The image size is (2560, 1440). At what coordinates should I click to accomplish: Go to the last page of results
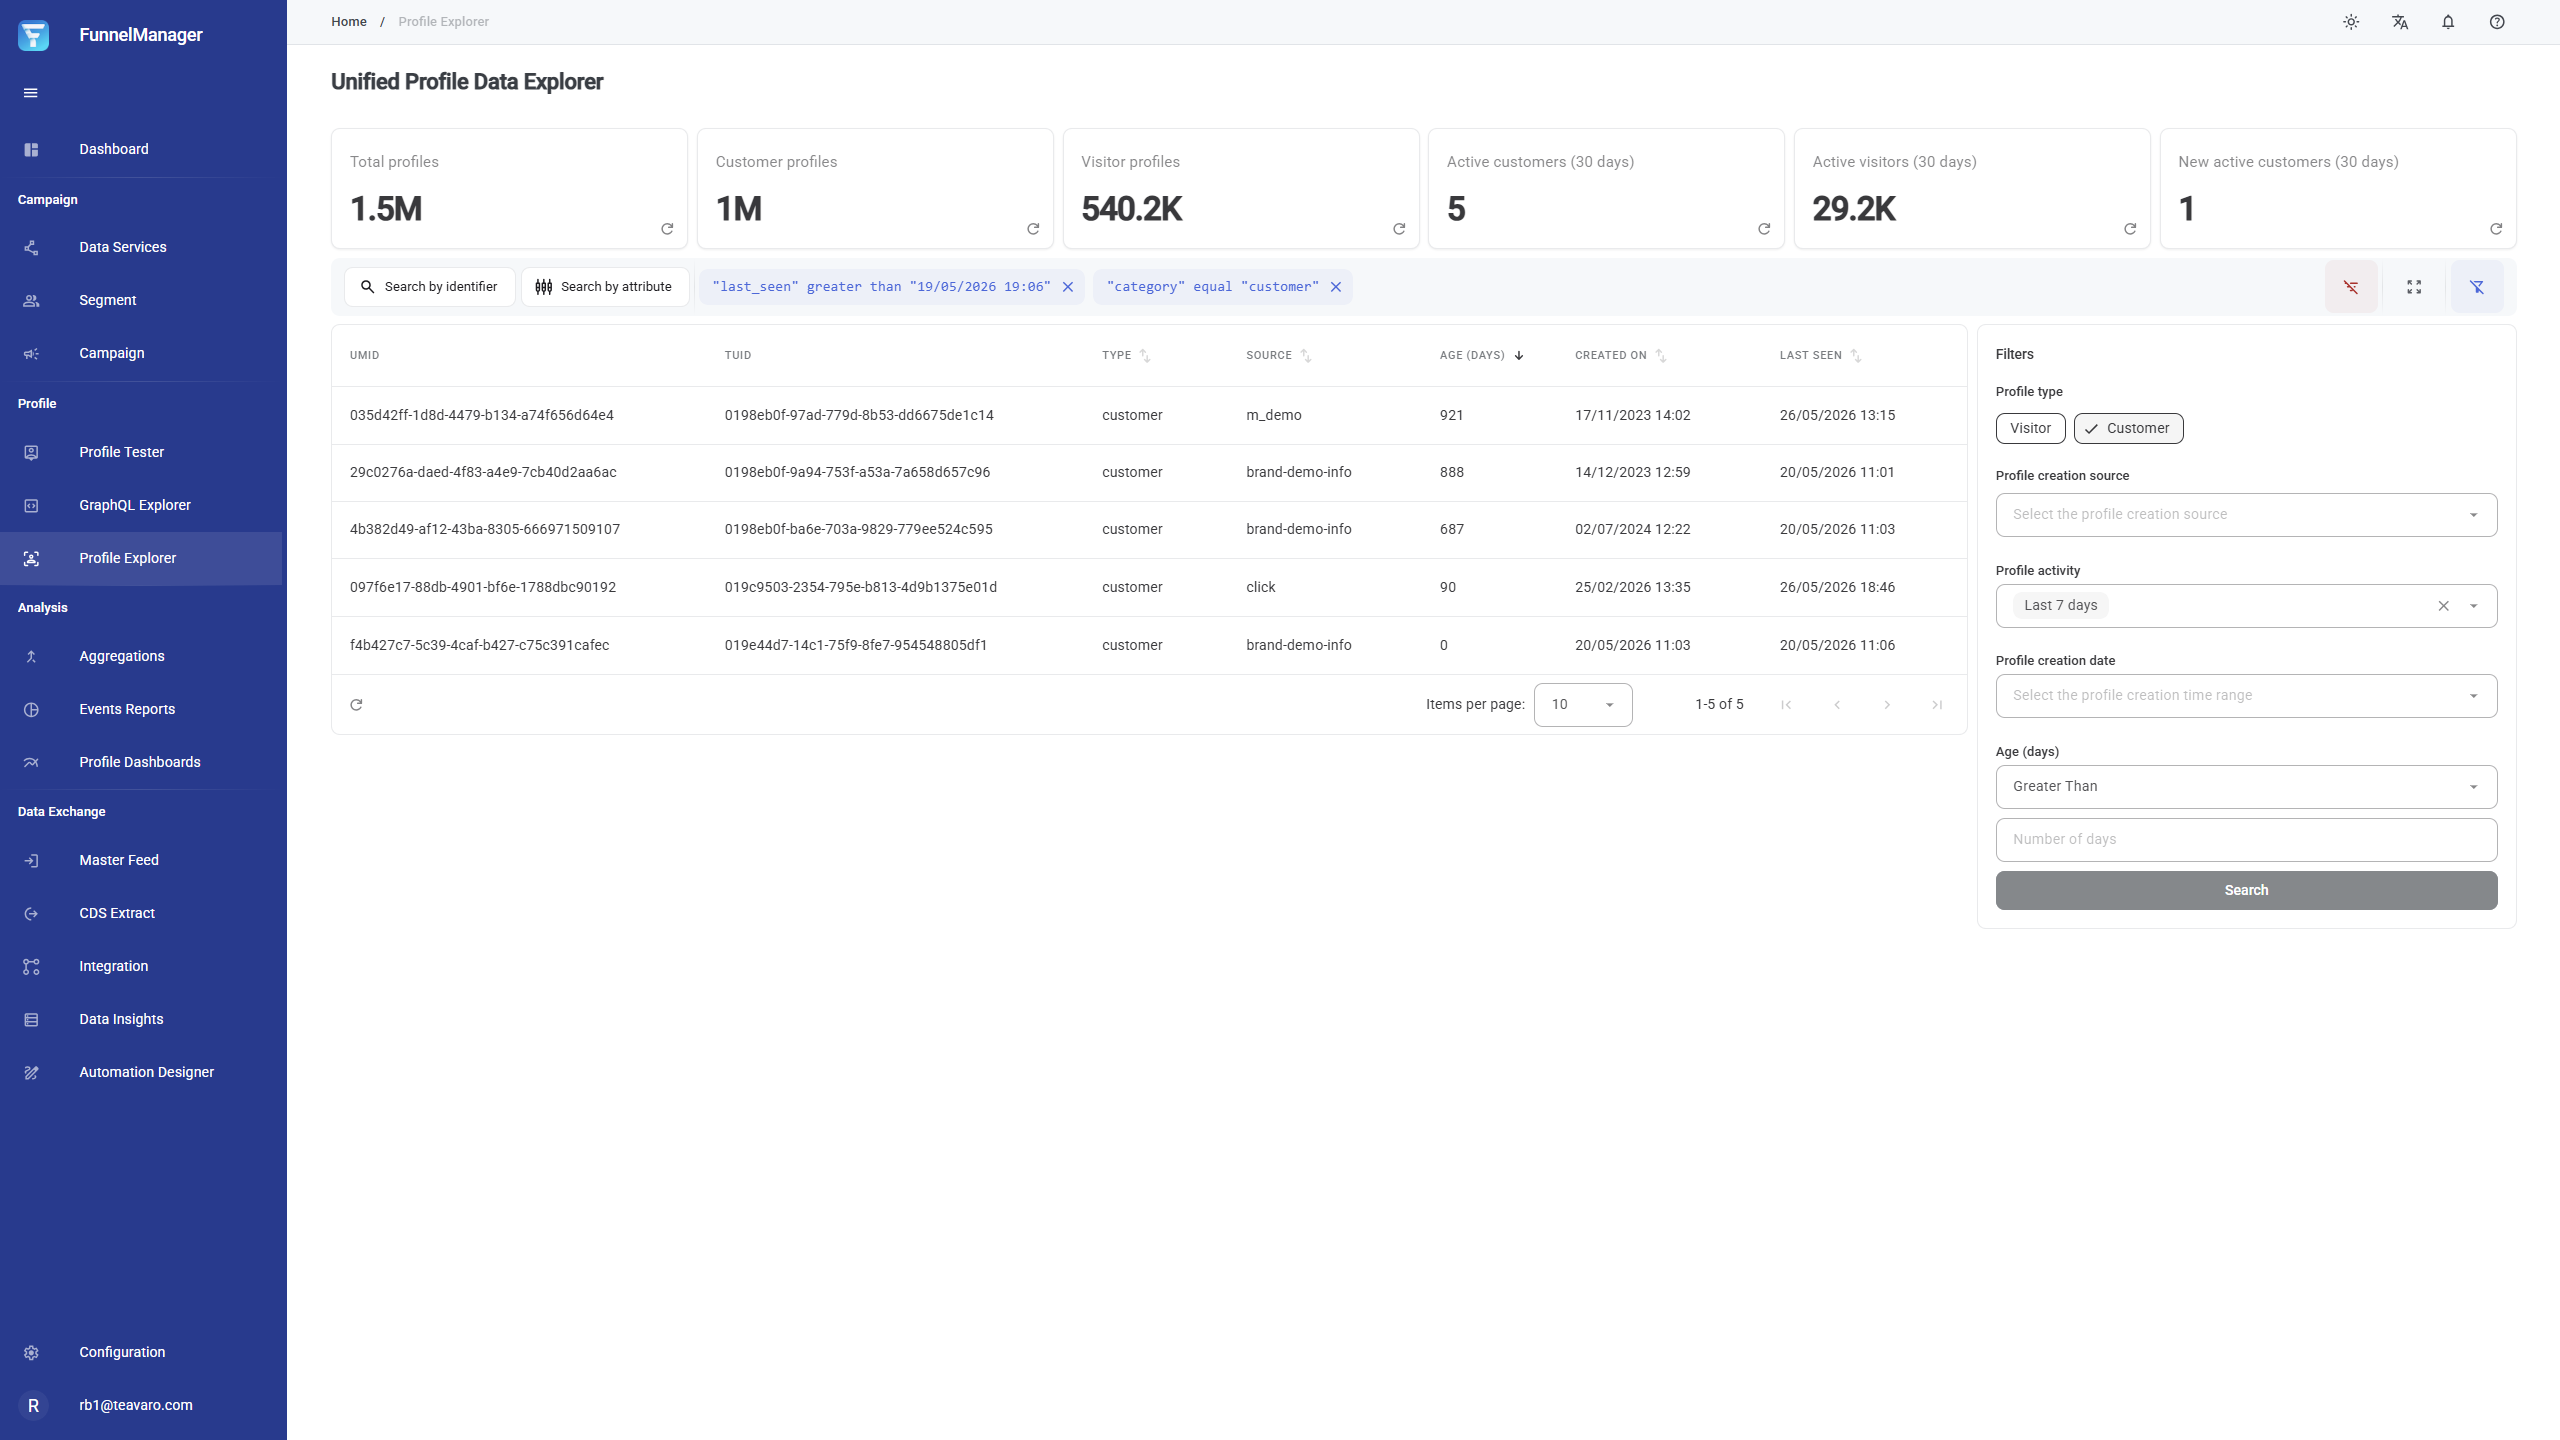click(x=1937, y=705)
